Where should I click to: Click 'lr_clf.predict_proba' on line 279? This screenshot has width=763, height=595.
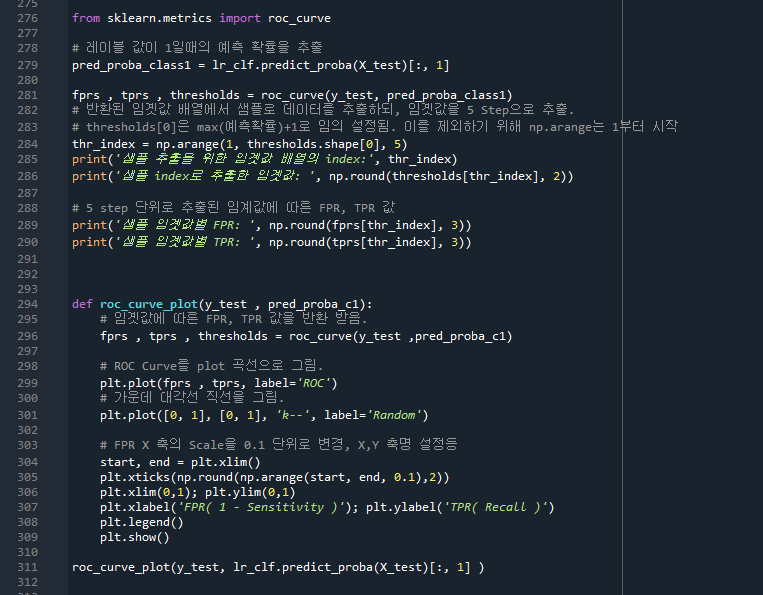click(x=282, y=65)
